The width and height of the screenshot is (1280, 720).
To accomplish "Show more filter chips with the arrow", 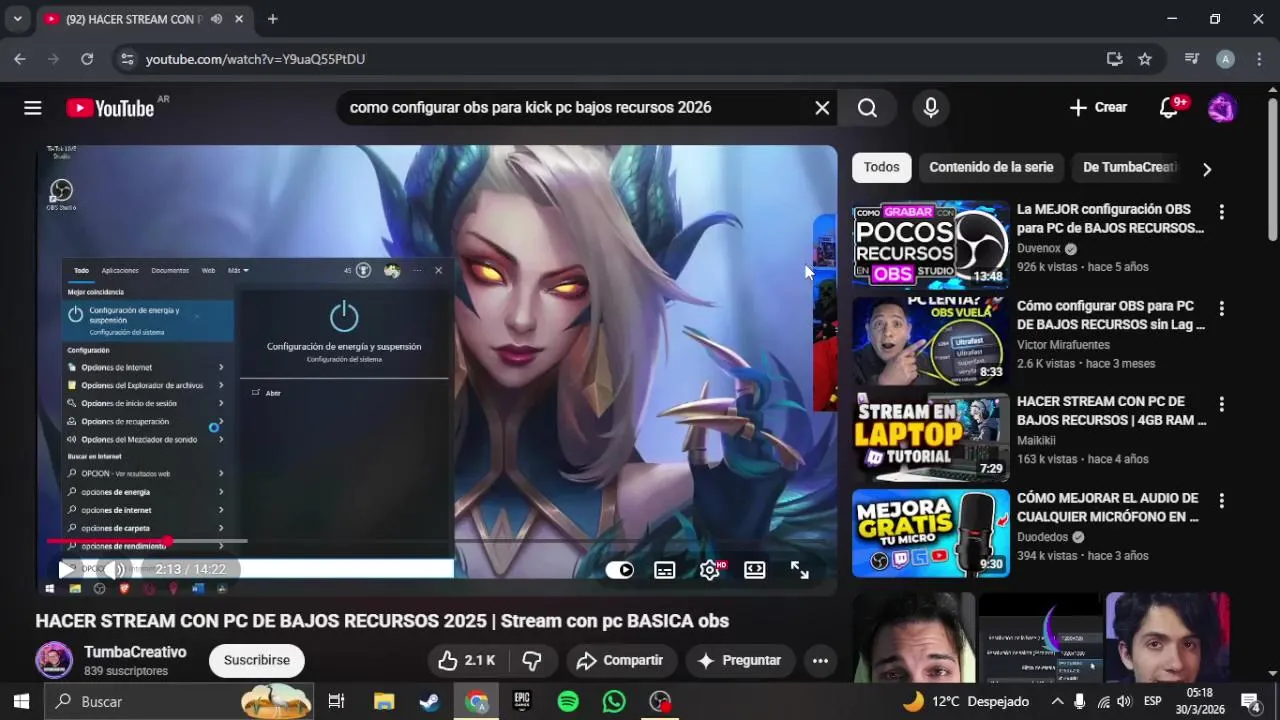I will 1207,169.
